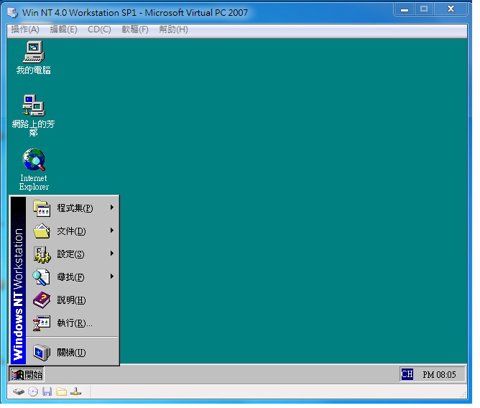Screen dimensions: 480x408
Task: Expand the 設定(S) submenu arrow
Action: tap(112, 253)
